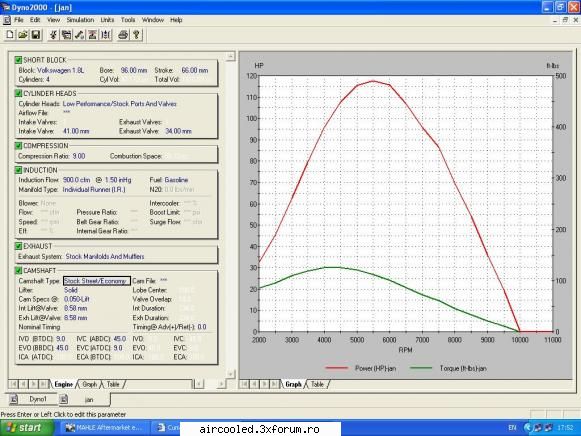Viewport: 581px width, 436px height.
Task: Open the Tools menu
Action: click(x=128, y=20)
